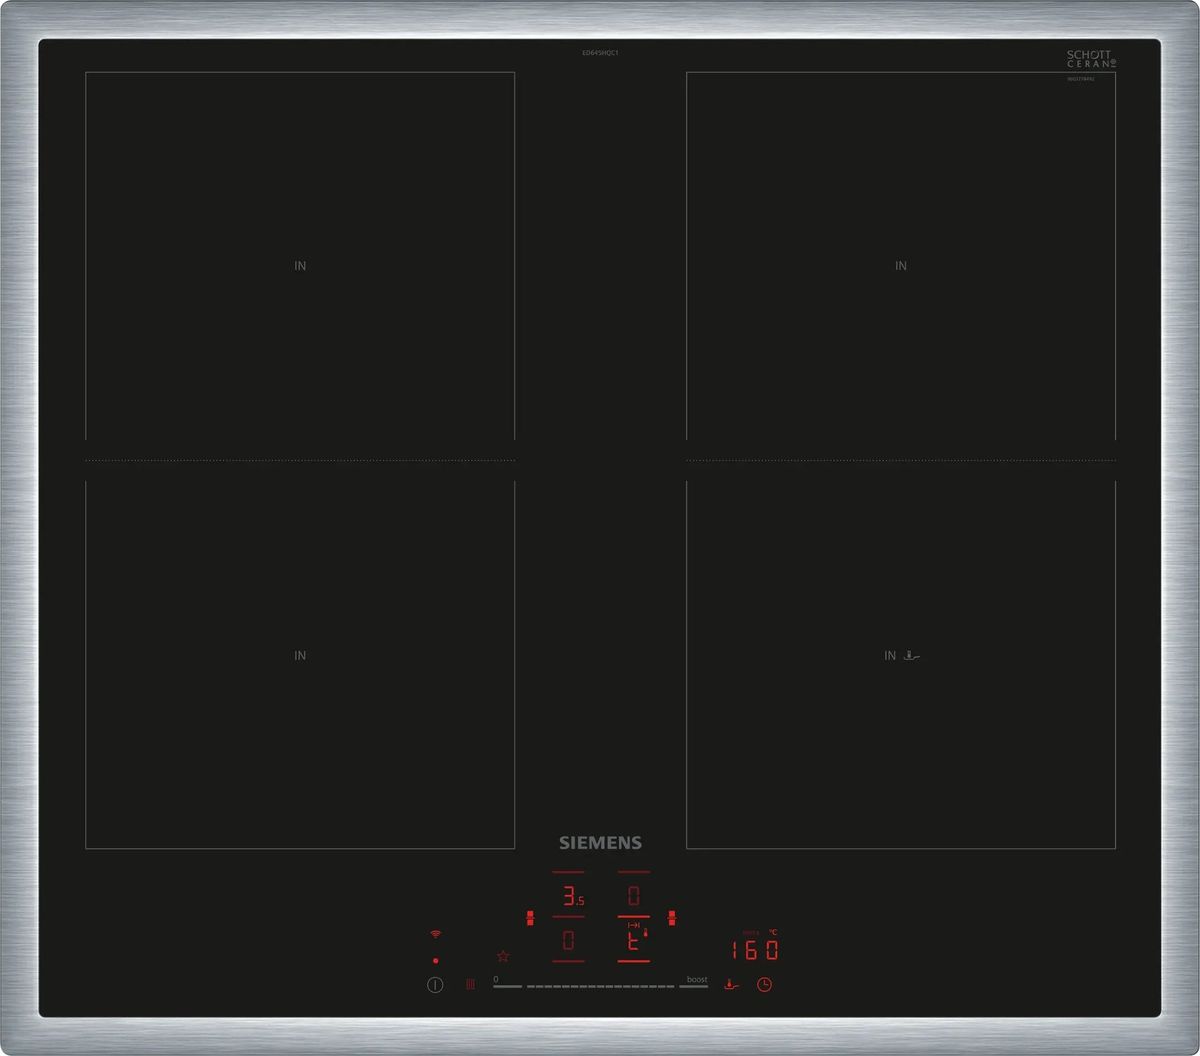Tap the star favourite symbol
1200x1056 pixels.
(x=503, y=957)
